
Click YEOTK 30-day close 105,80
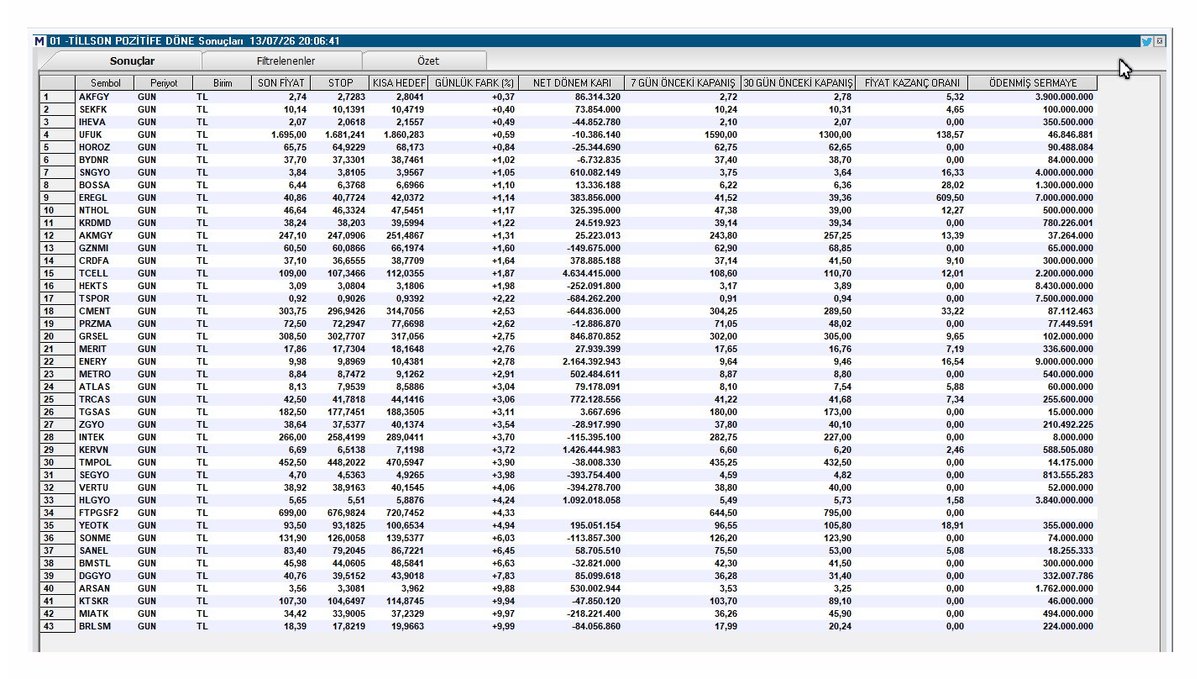tap(838, 524)
